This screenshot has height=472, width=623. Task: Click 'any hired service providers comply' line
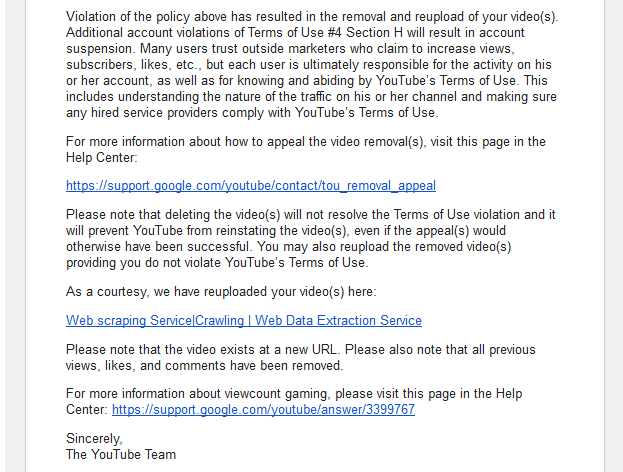click(252, 113)
